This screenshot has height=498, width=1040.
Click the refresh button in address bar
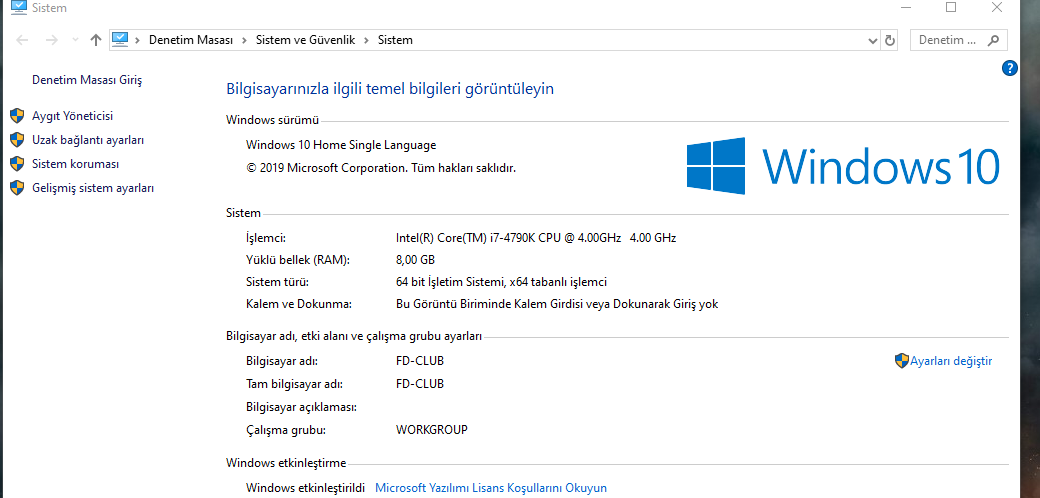tap(890, 40)
